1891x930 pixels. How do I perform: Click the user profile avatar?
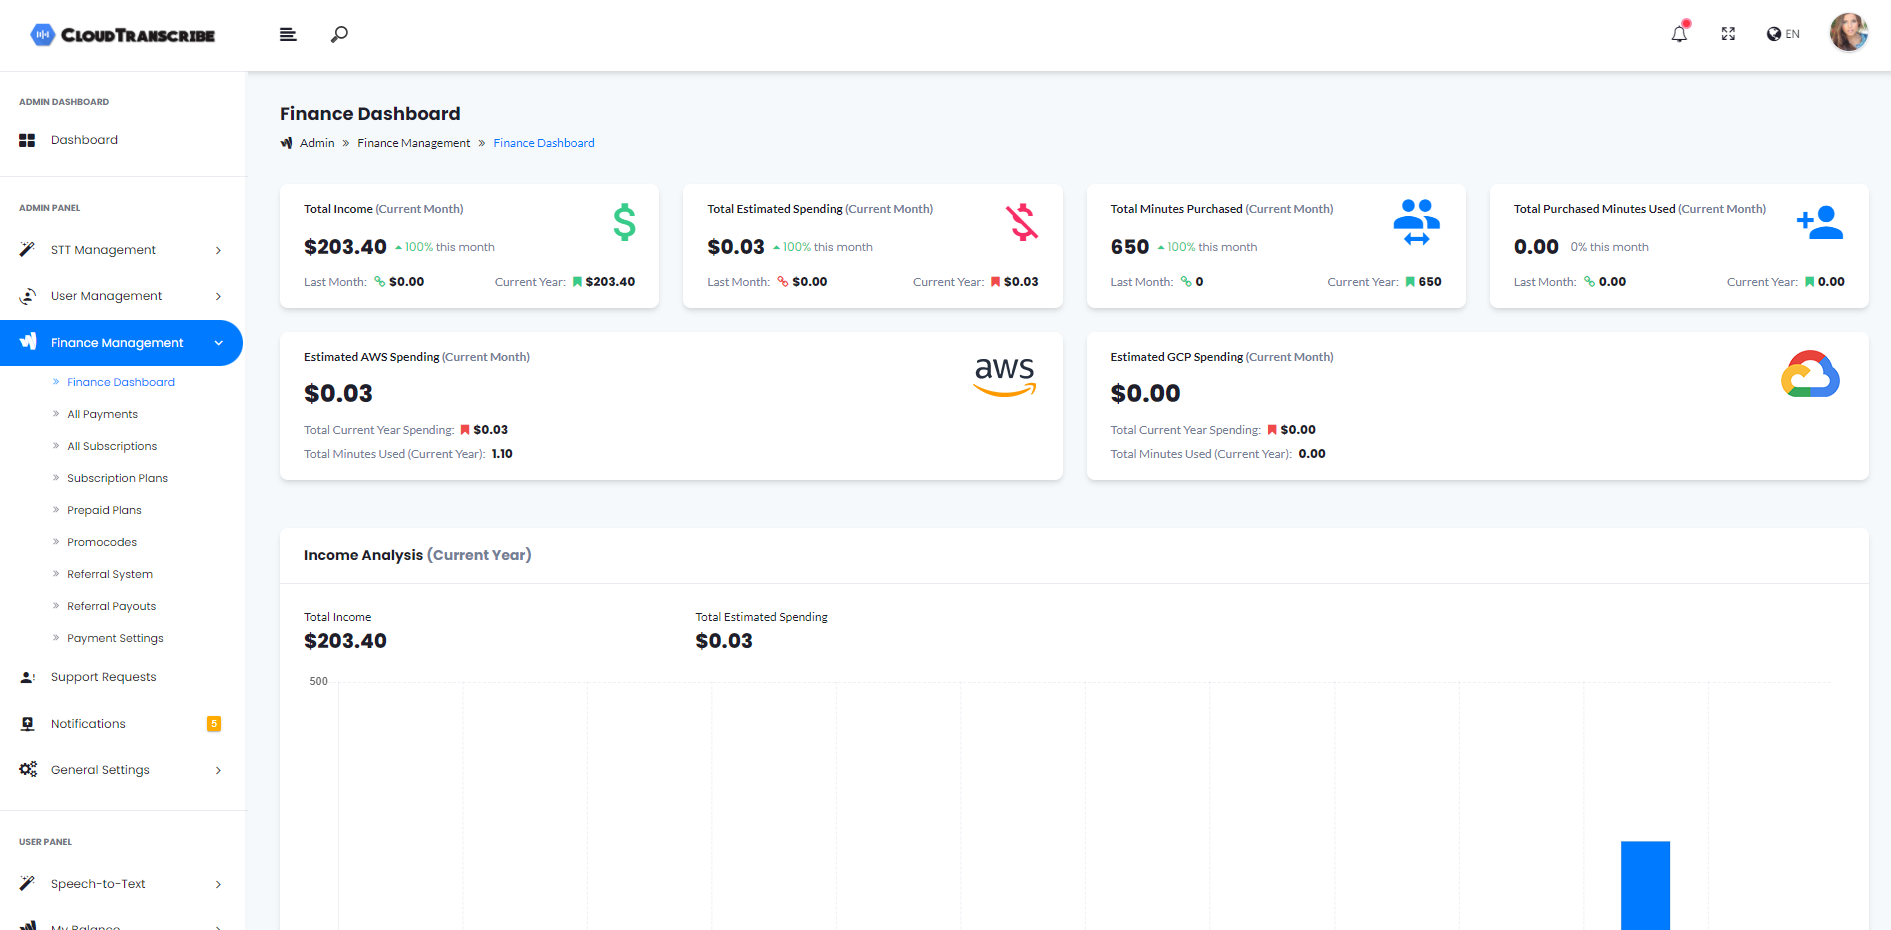click(1848, 33)
